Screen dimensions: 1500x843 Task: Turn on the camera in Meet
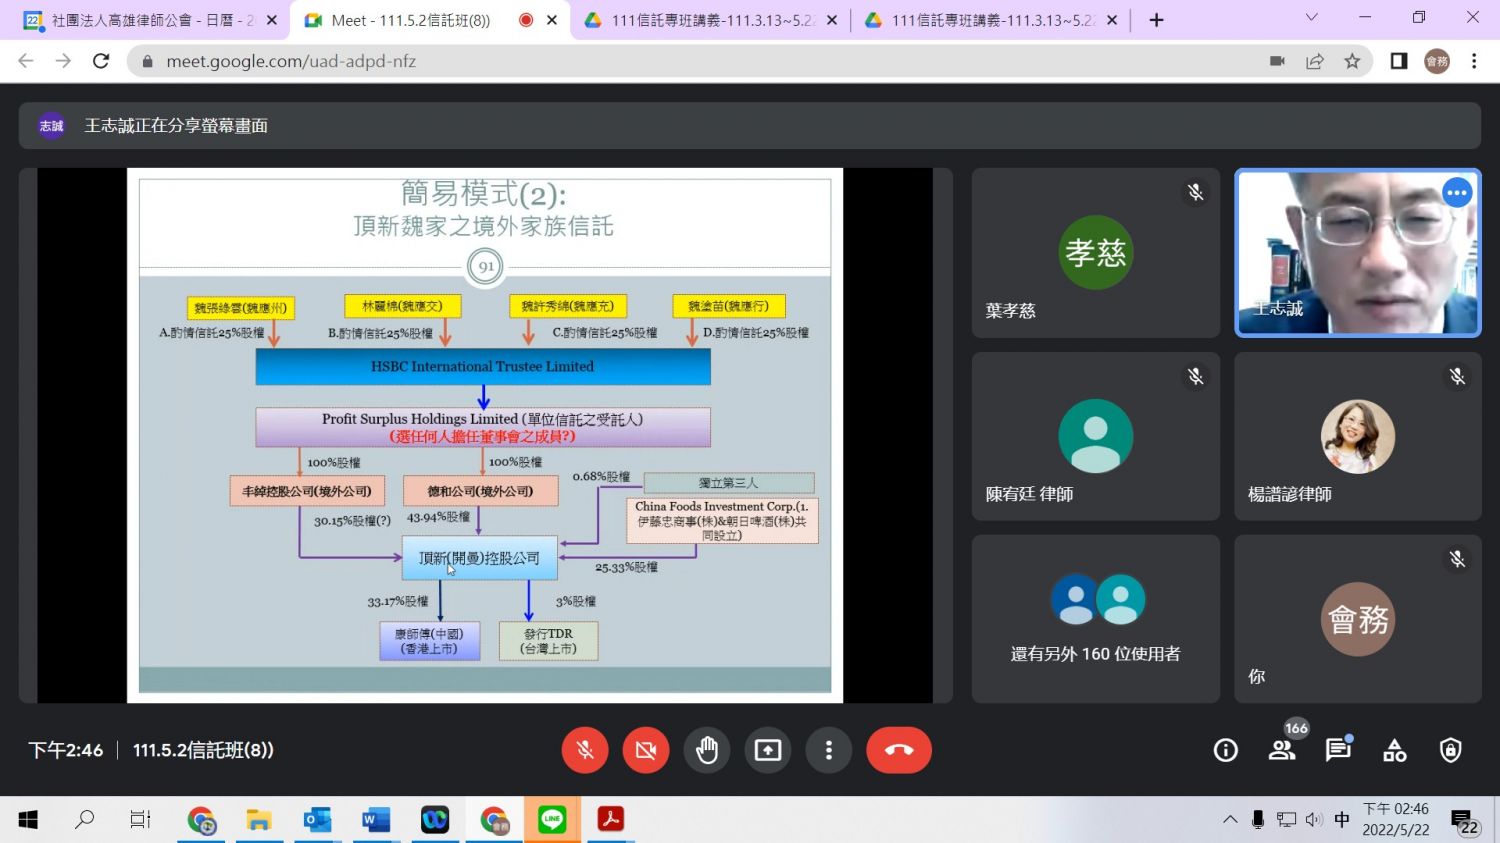[646, 750]
